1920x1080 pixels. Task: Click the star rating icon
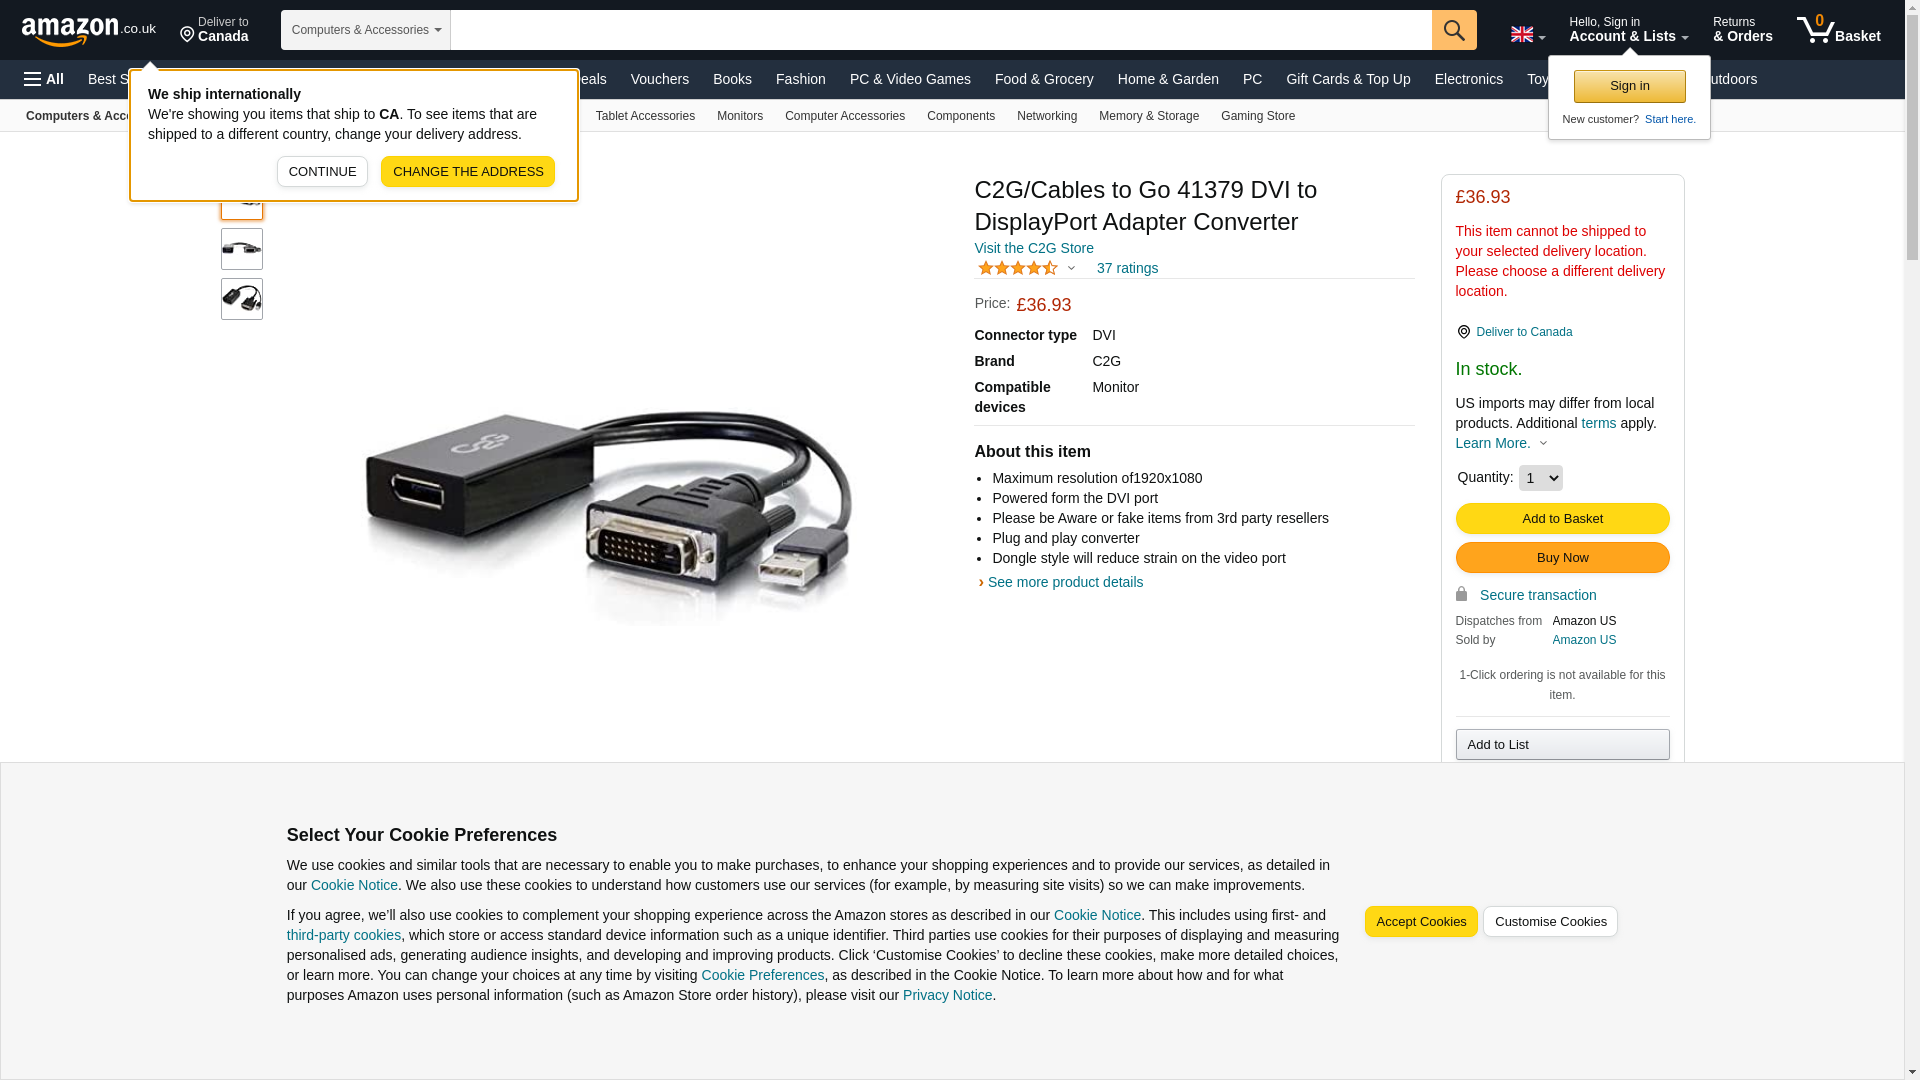pos(1017,268)
